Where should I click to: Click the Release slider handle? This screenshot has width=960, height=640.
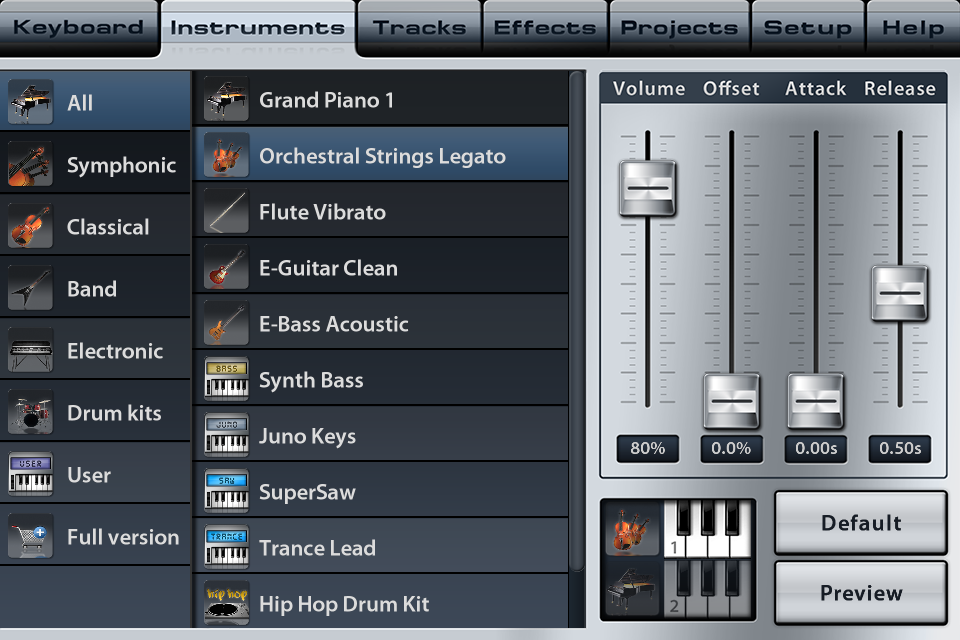tap(899, 293)
